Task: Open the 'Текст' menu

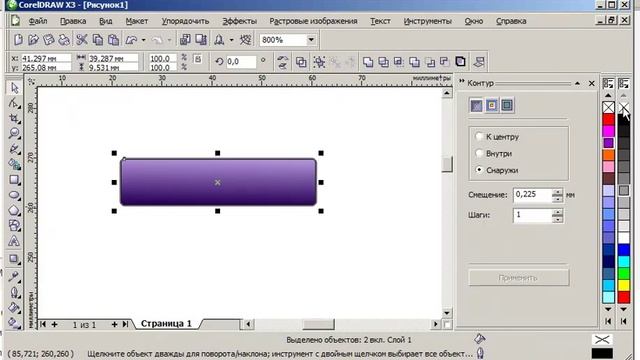Action: (x=380, y=21)
